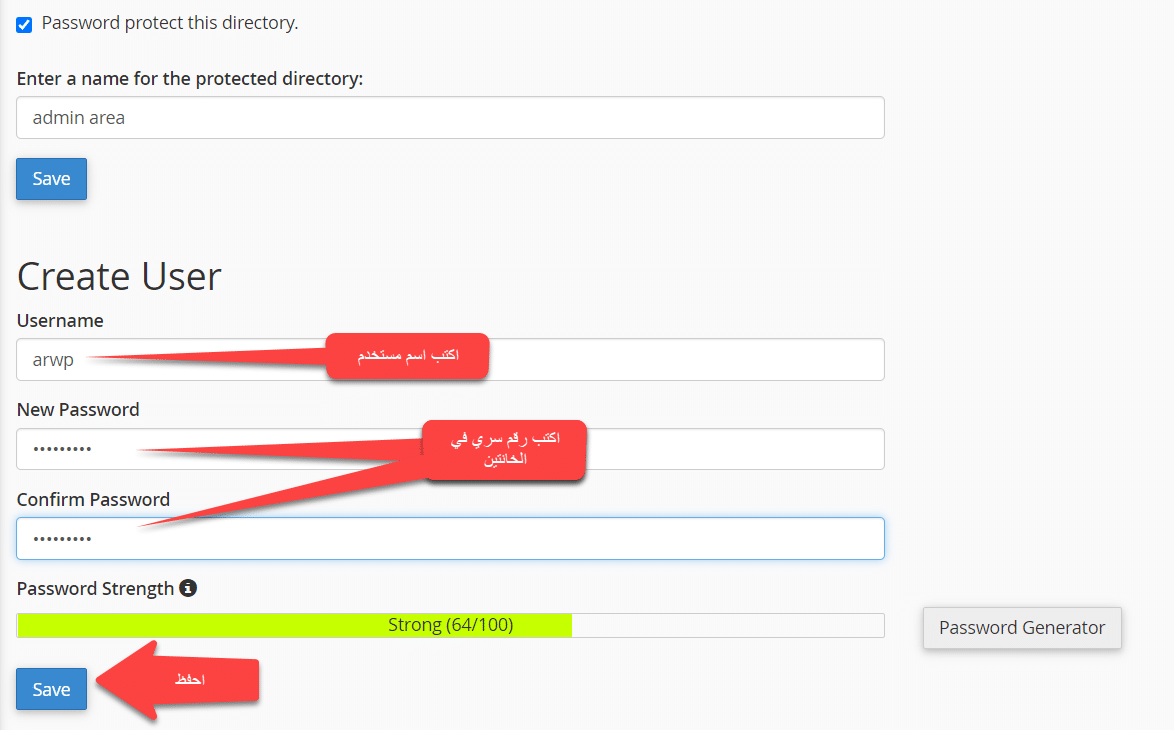Viewport: 1174px width, 730px height.
Task: Click the "Enter a name for the protected directory" label
Action: (190, 78)
